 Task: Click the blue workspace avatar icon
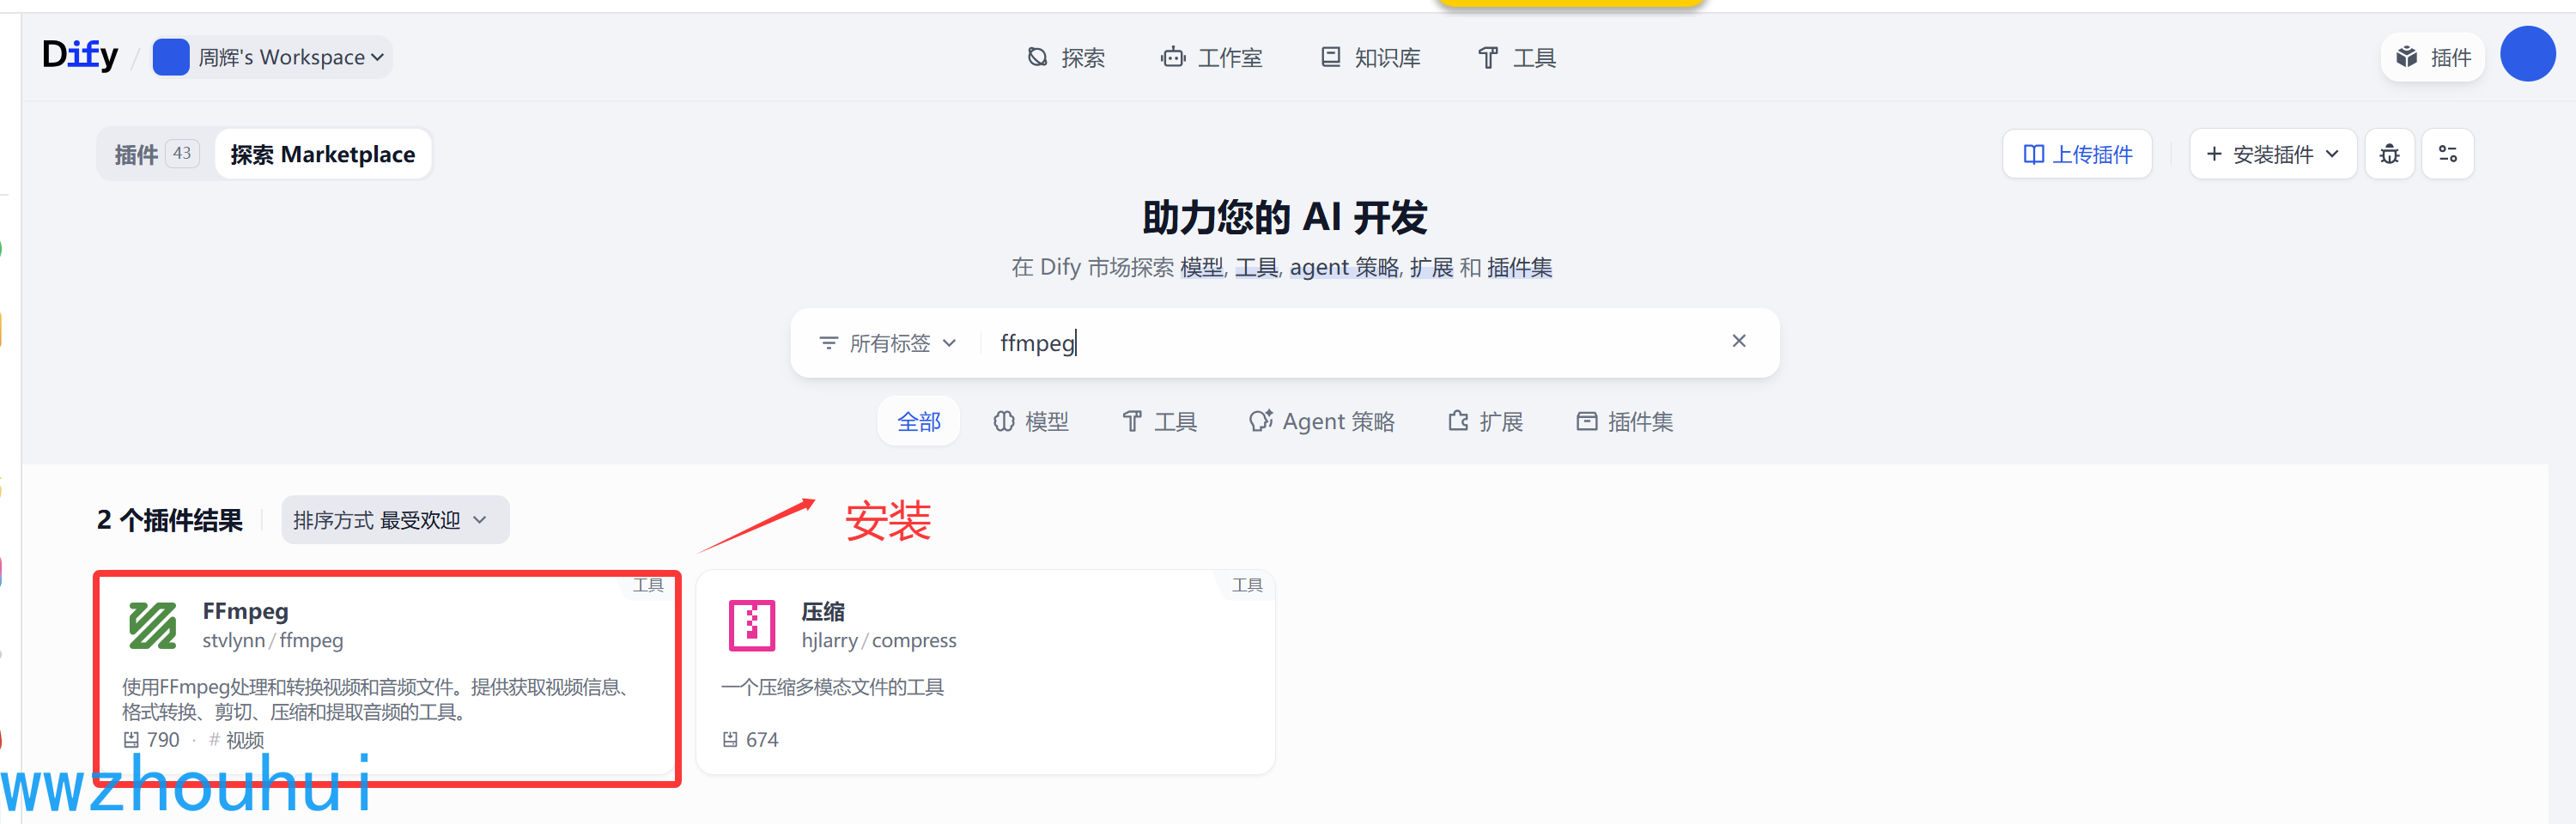(x=170, y=57)
